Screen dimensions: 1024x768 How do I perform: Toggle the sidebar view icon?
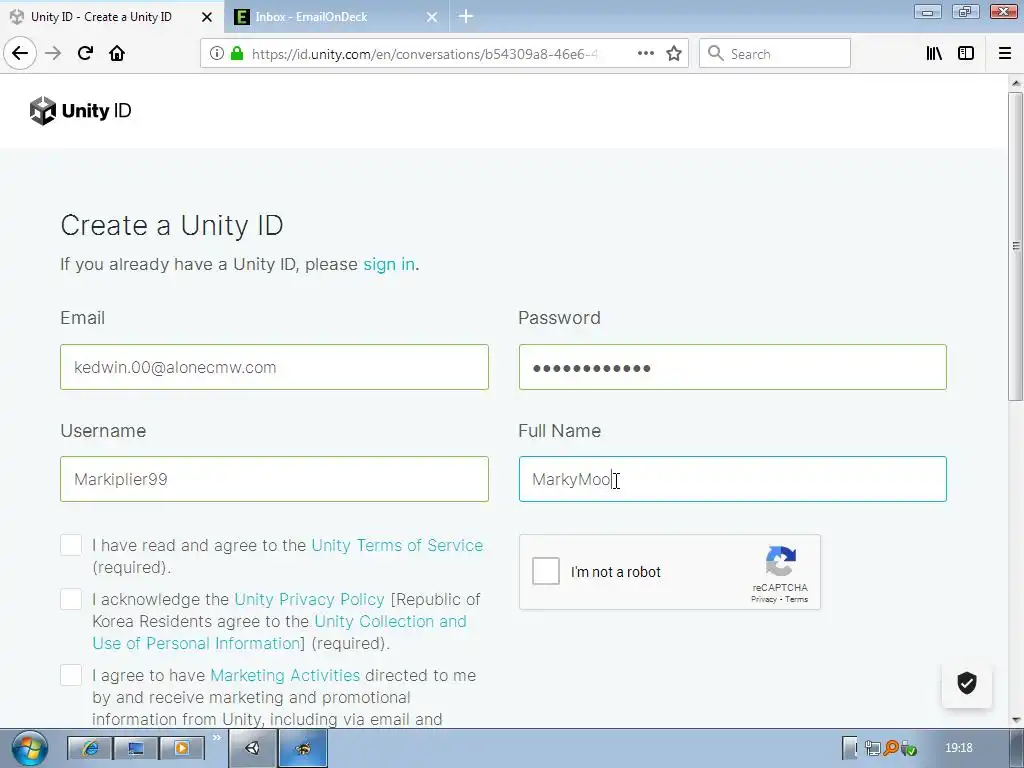(x=966, y=54)
